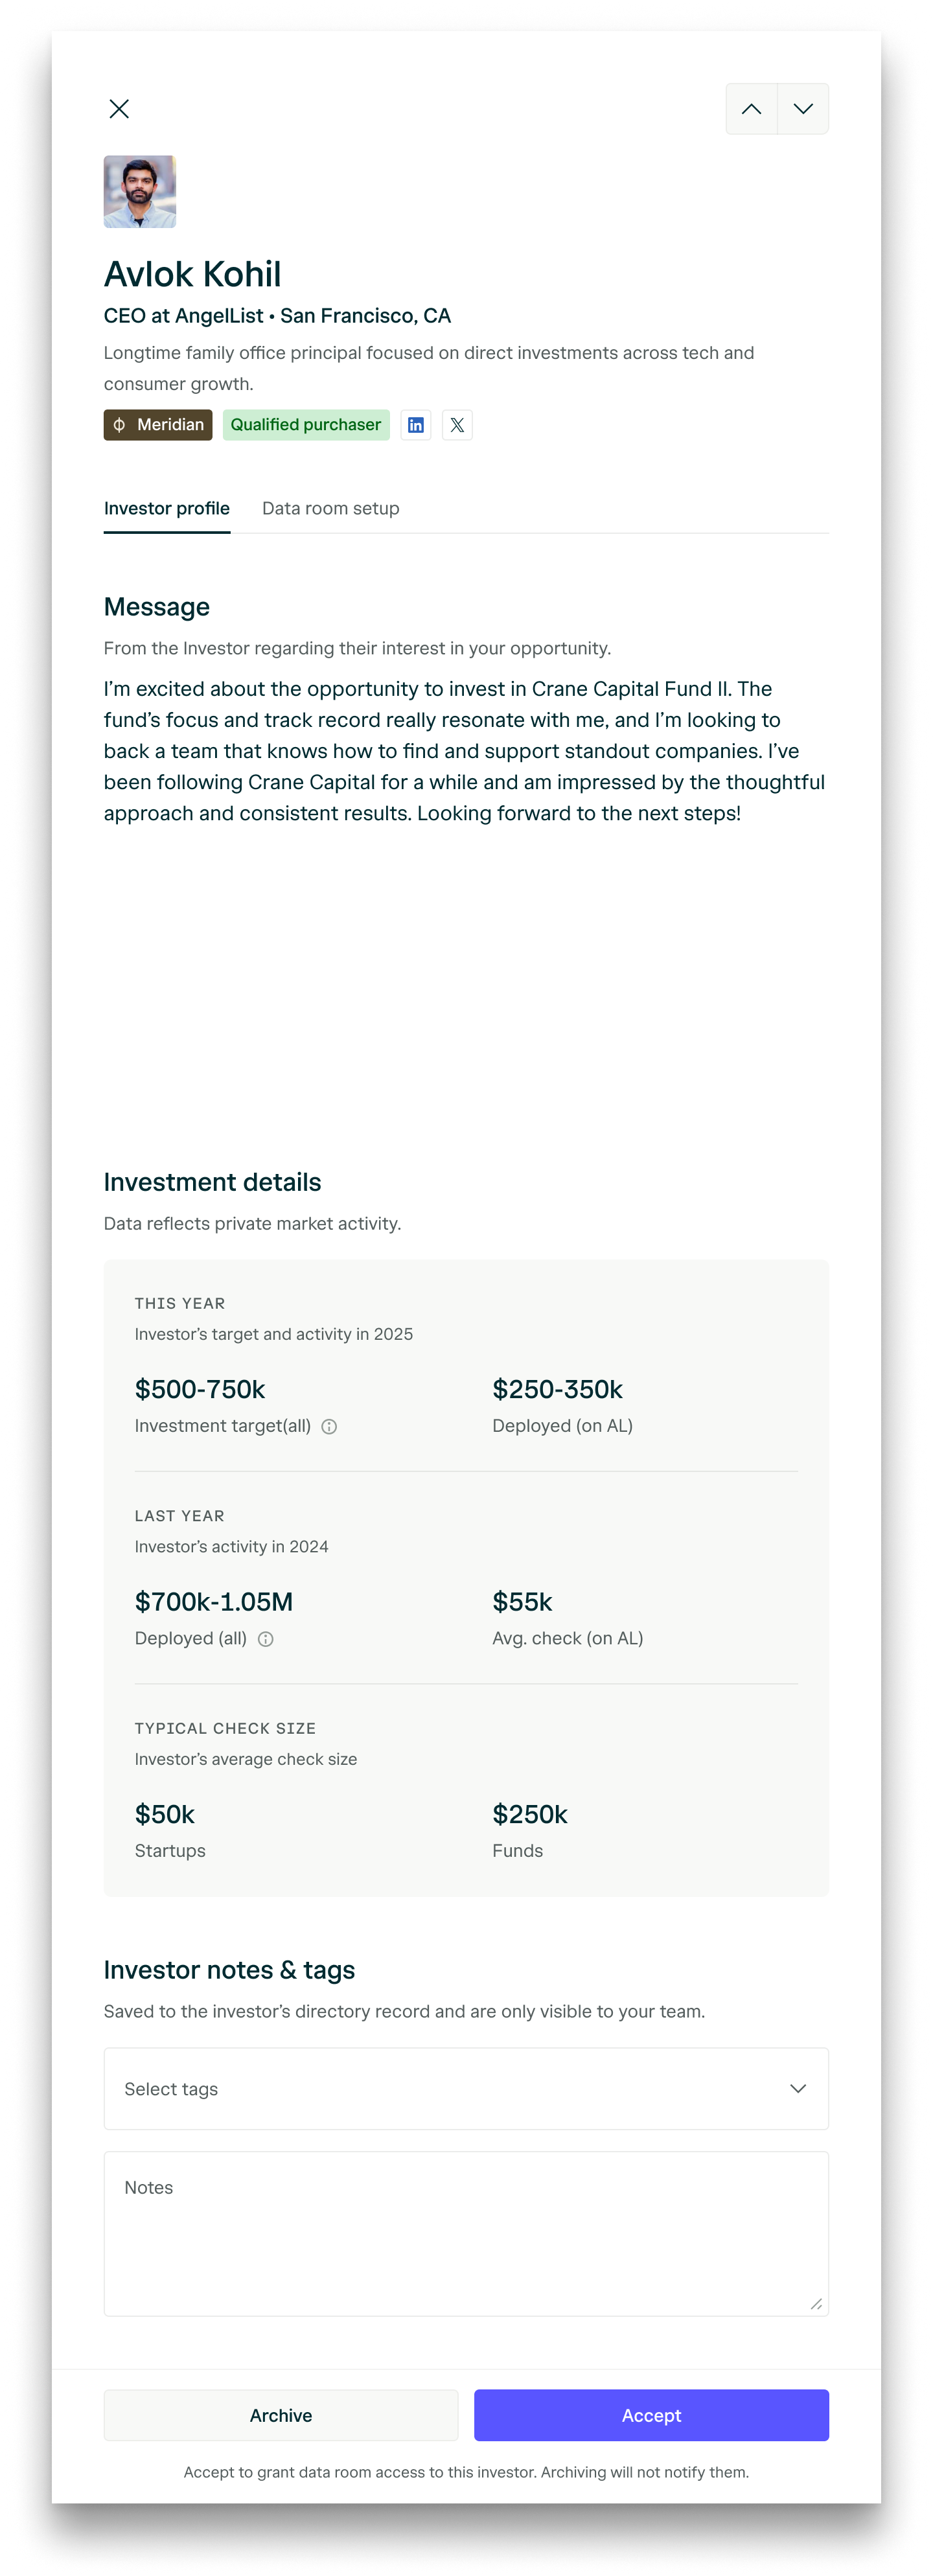Switch to the Data room setup tab
The image size is (933, 2576).
pyautogui.click(x=331, y=508)
